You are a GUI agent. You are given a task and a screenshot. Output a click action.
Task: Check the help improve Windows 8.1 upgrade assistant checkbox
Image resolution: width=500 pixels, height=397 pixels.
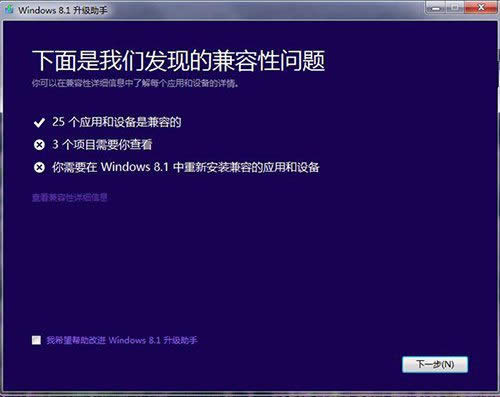[36, 340]
